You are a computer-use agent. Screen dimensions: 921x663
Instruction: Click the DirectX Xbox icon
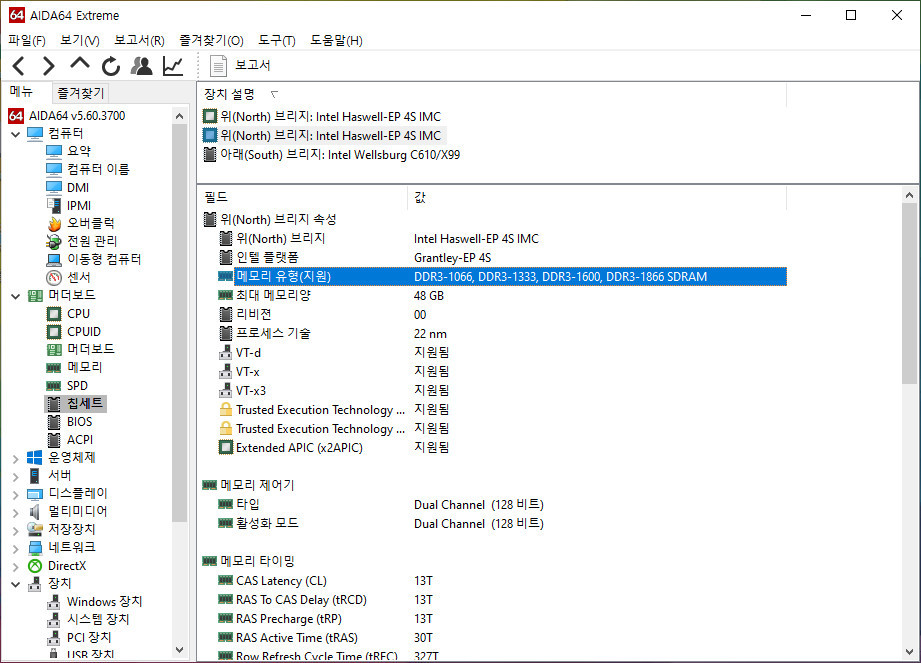(x=35, y=566)
